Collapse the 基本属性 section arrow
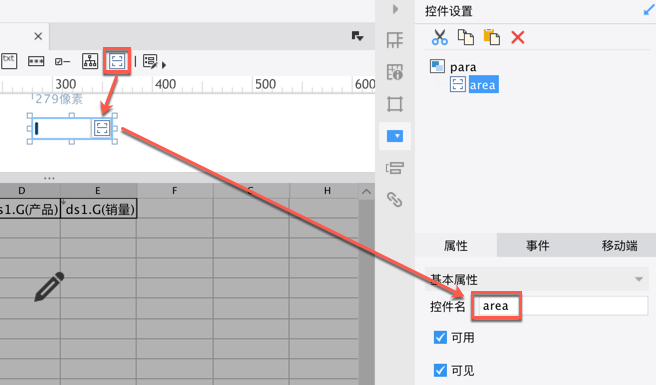Viewport: 656px width, 385px height. (x=639, y=279)
